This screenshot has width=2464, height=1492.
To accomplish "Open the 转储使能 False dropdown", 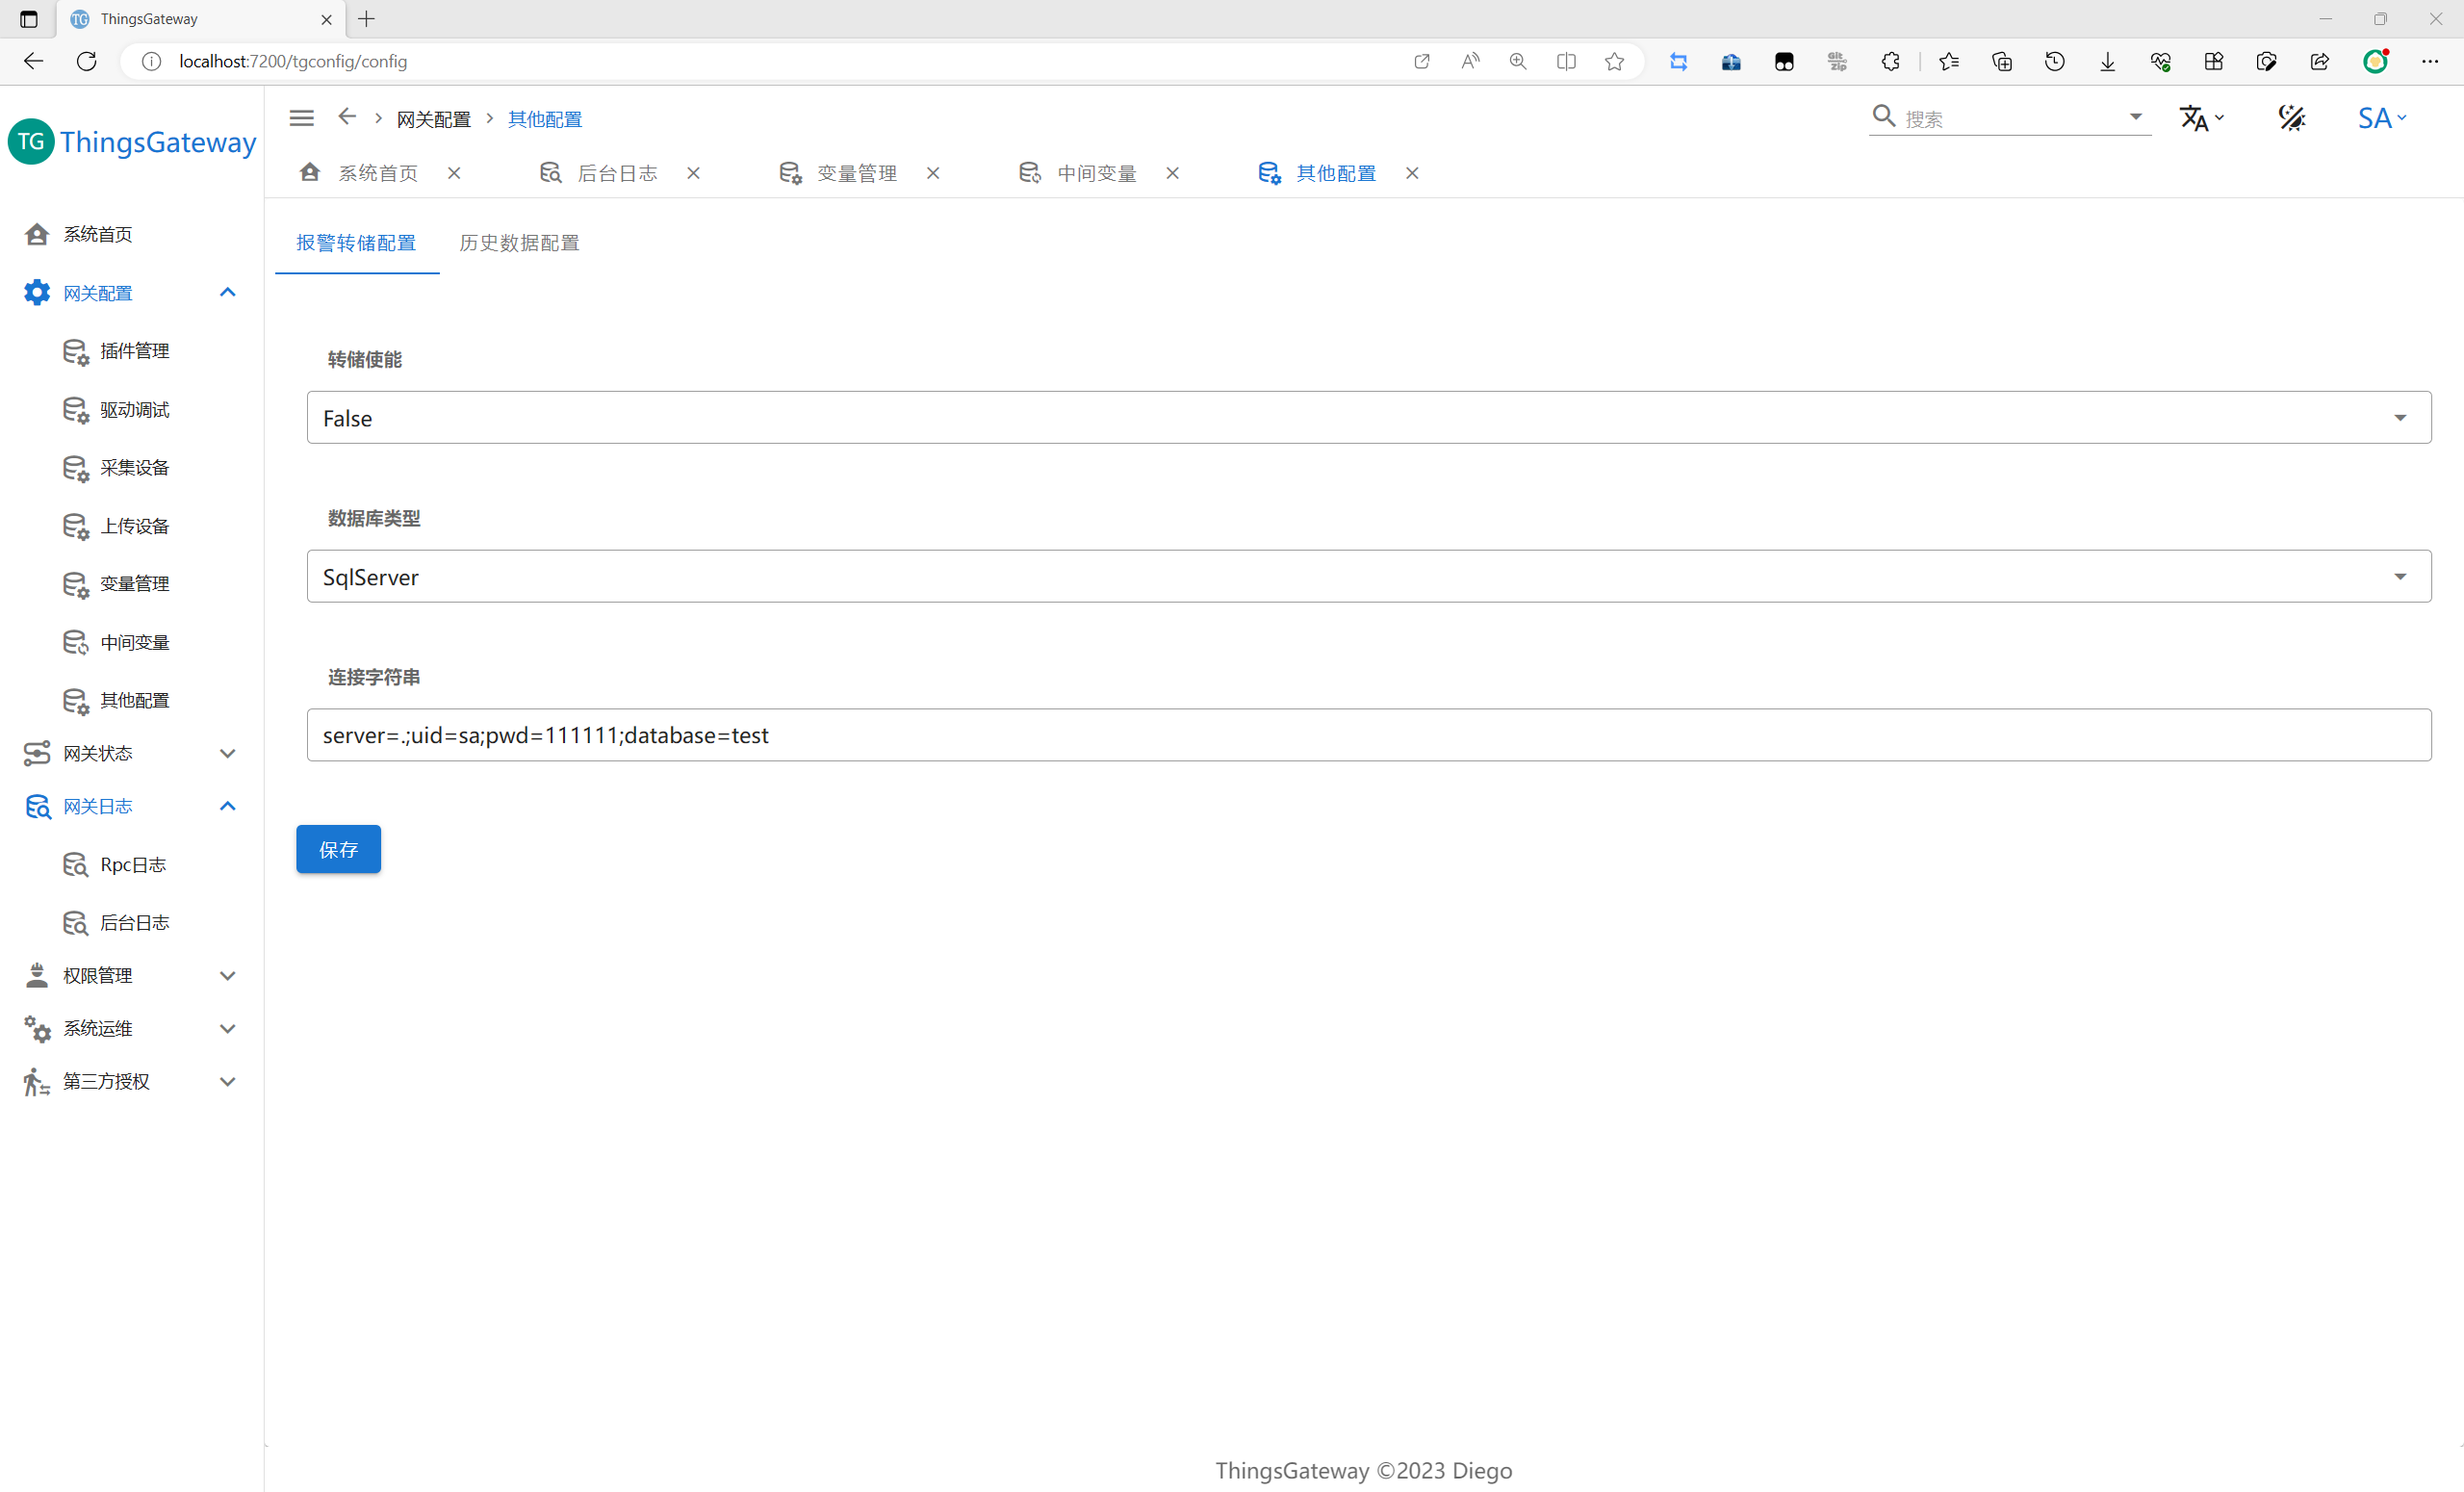I will [1368, 418].
